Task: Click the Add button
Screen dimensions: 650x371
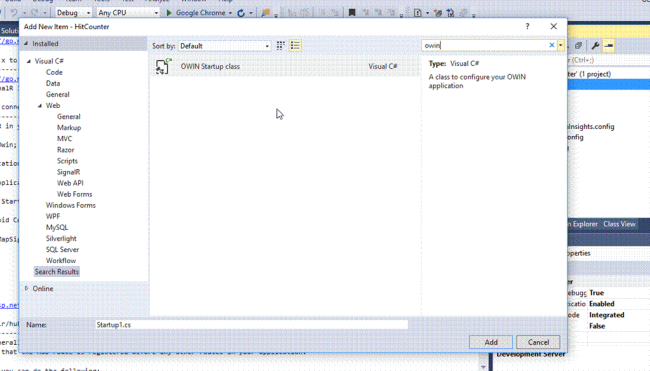Action: 491,342
